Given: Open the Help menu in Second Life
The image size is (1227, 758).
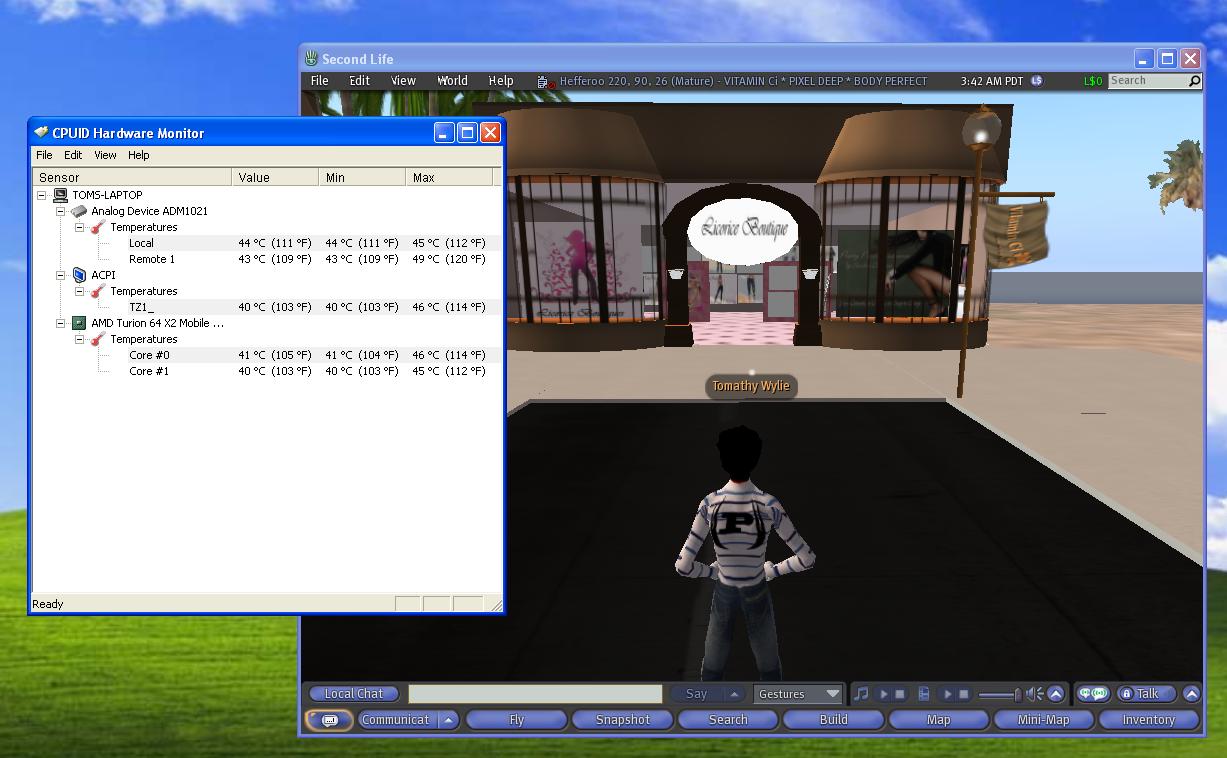Looking at the screenshot, I should click(501, 81).
